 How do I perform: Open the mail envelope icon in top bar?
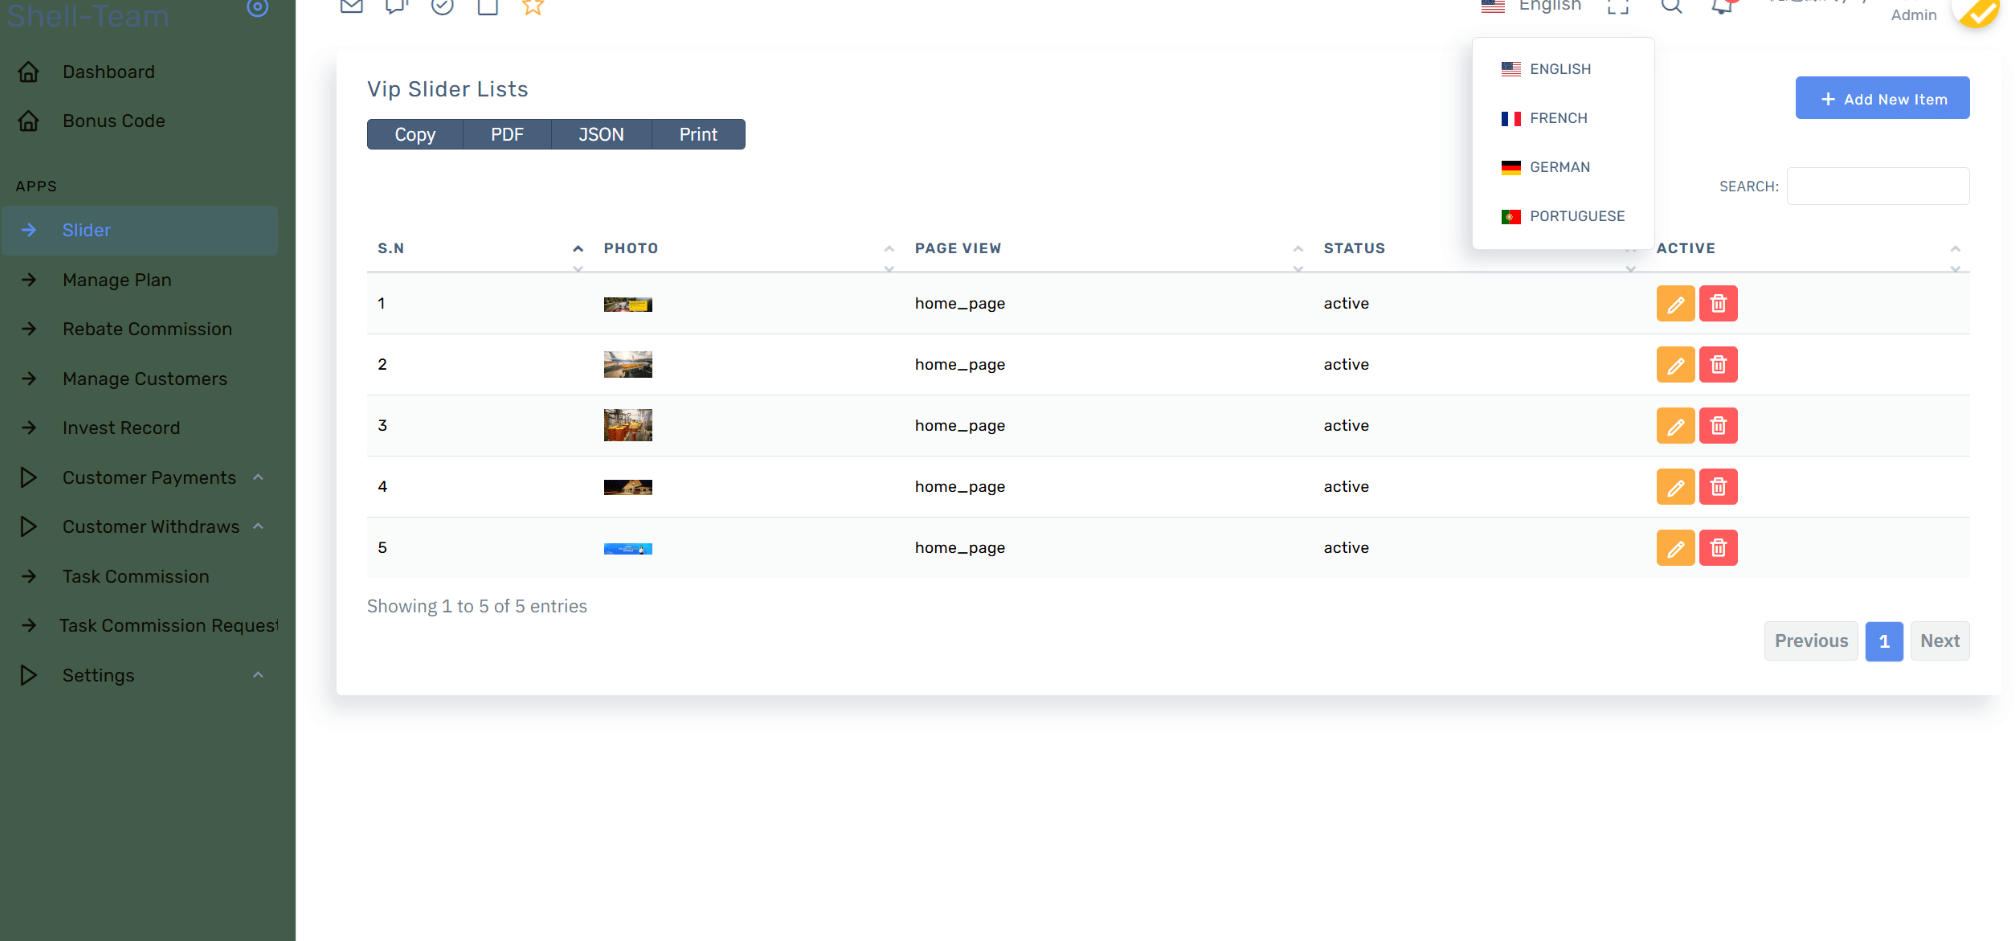pos(351,7)
